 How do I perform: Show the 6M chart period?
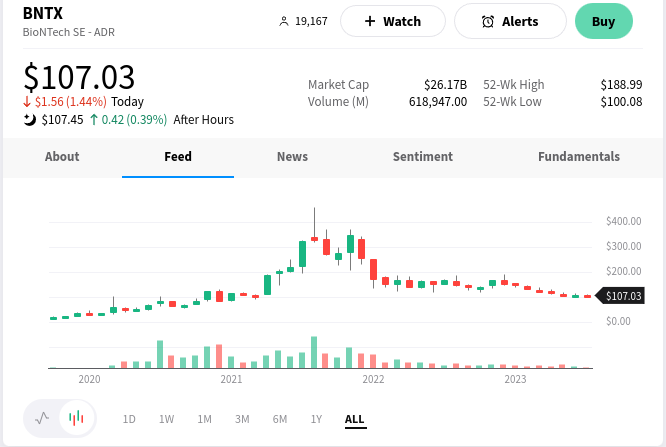280,419
